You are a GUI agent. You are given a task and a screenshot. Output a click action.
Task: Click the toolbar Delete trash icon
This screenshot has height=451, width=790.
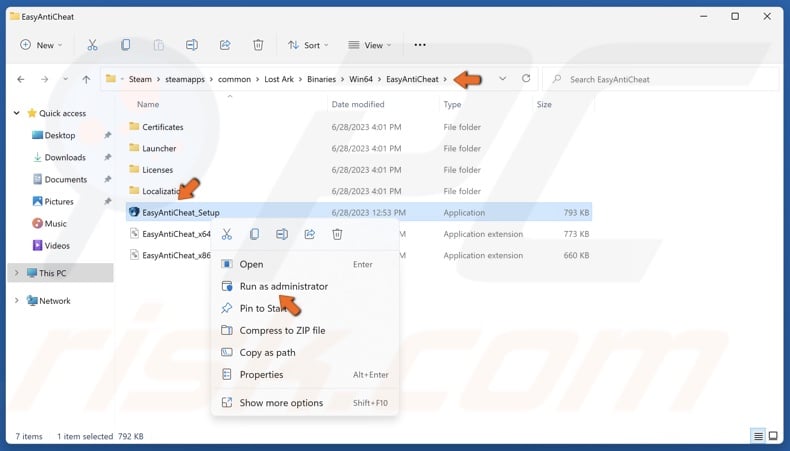(258, 45)
